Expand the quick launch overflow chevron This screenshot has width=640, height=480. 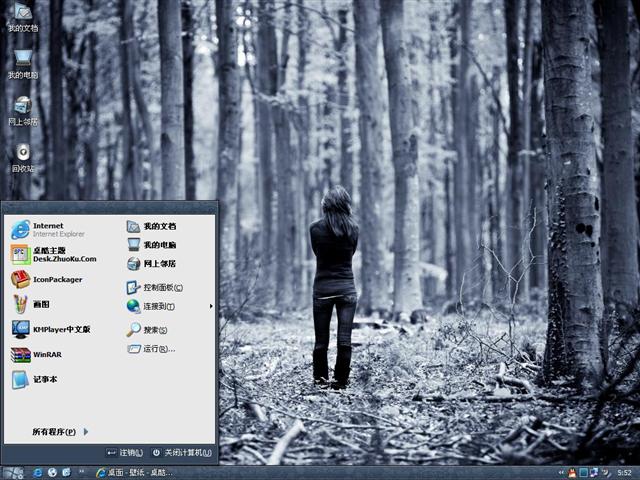[81, 471]
